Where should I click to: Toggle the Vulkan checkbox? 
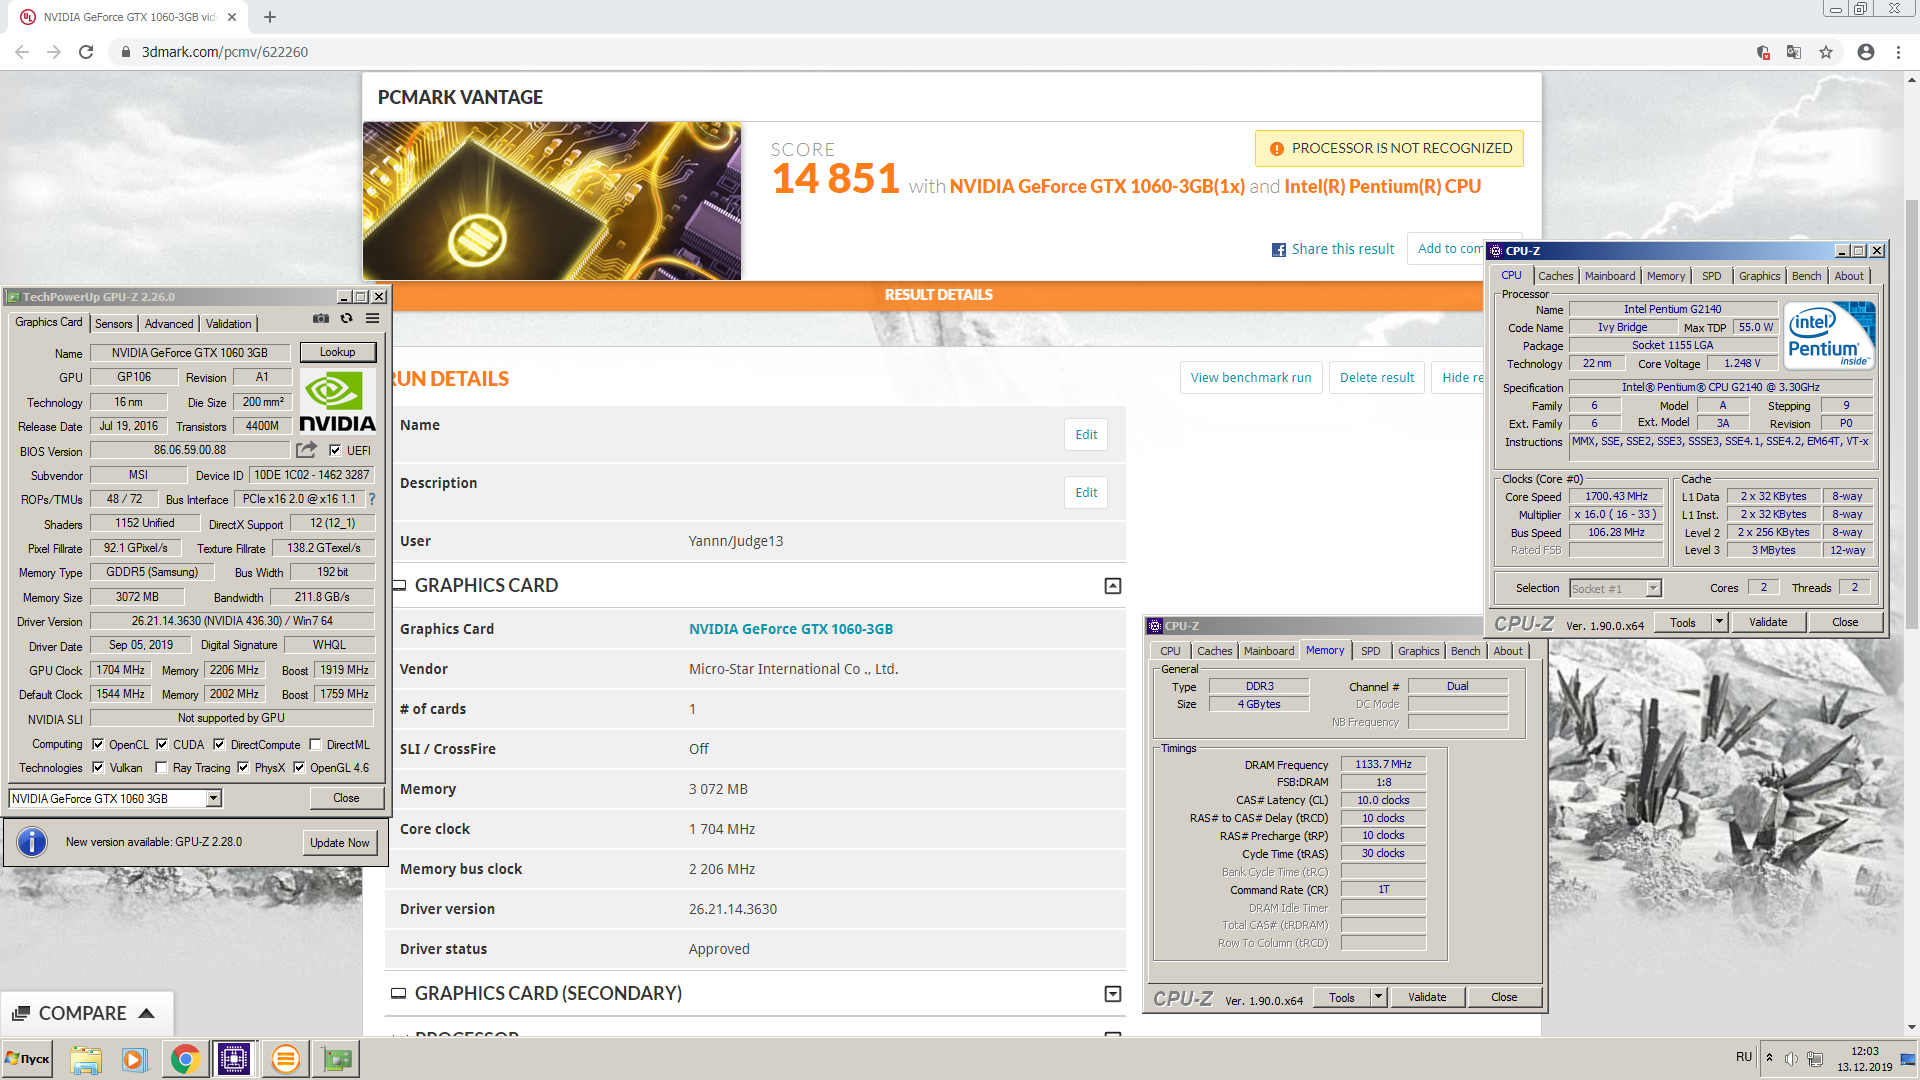coord(98,768)
